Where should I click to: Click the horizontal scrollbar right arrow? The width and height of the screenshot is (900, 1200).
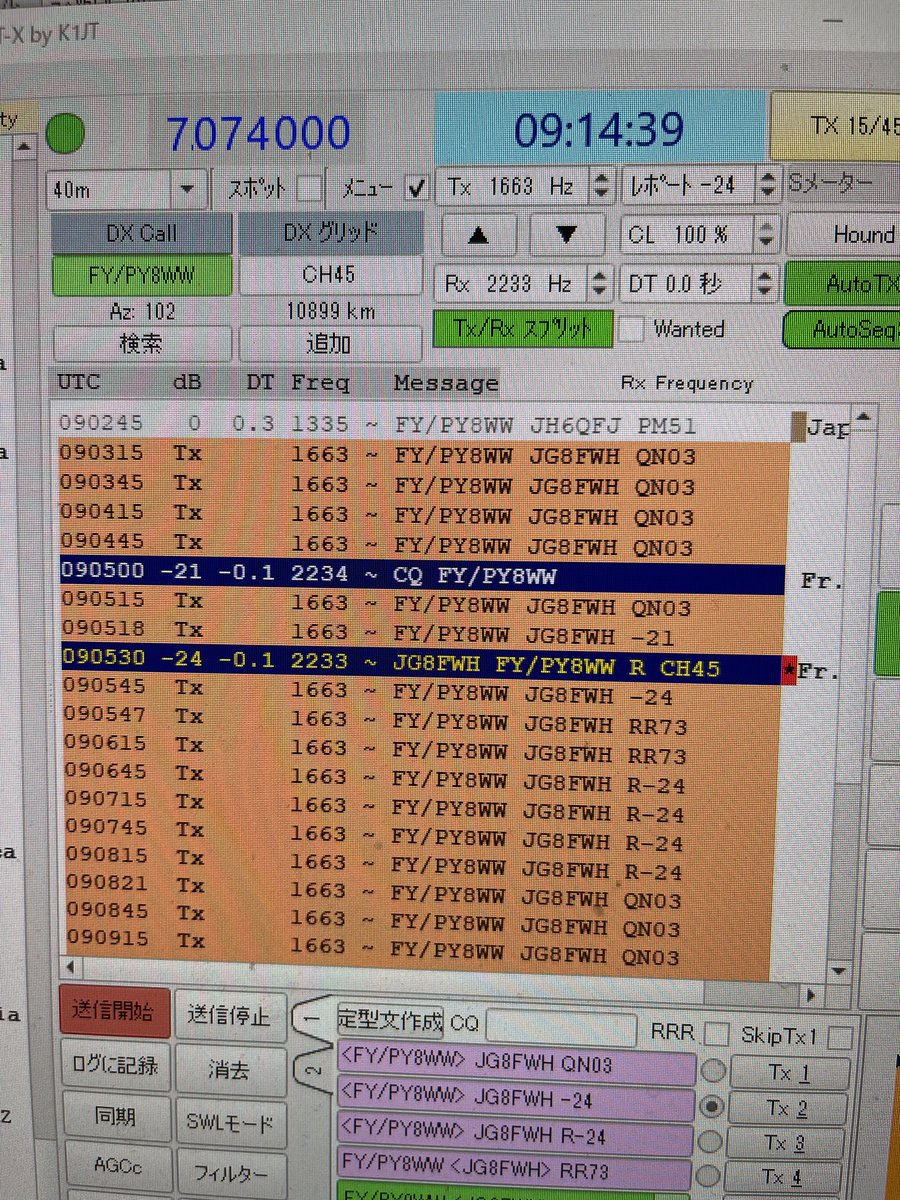(811, 996)
